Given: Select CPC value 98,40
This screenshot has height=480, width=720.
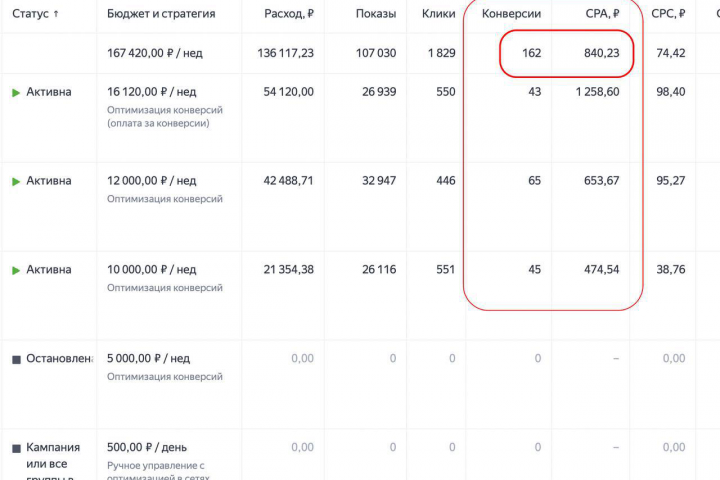Looking at the screenshot, I should click(671, 92).
